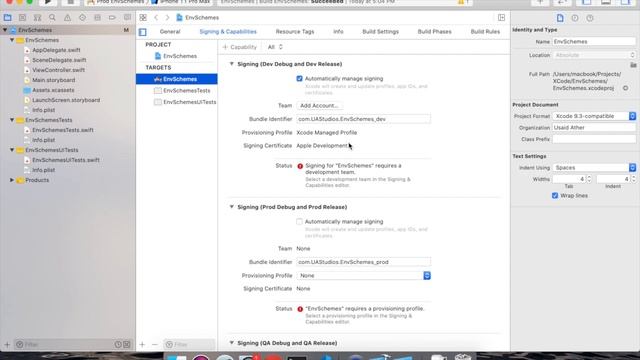Collapse the Signing (Prod Debug and Prod Release) section
The height and width of the screenshot is (360, 640).
point(231,207)
